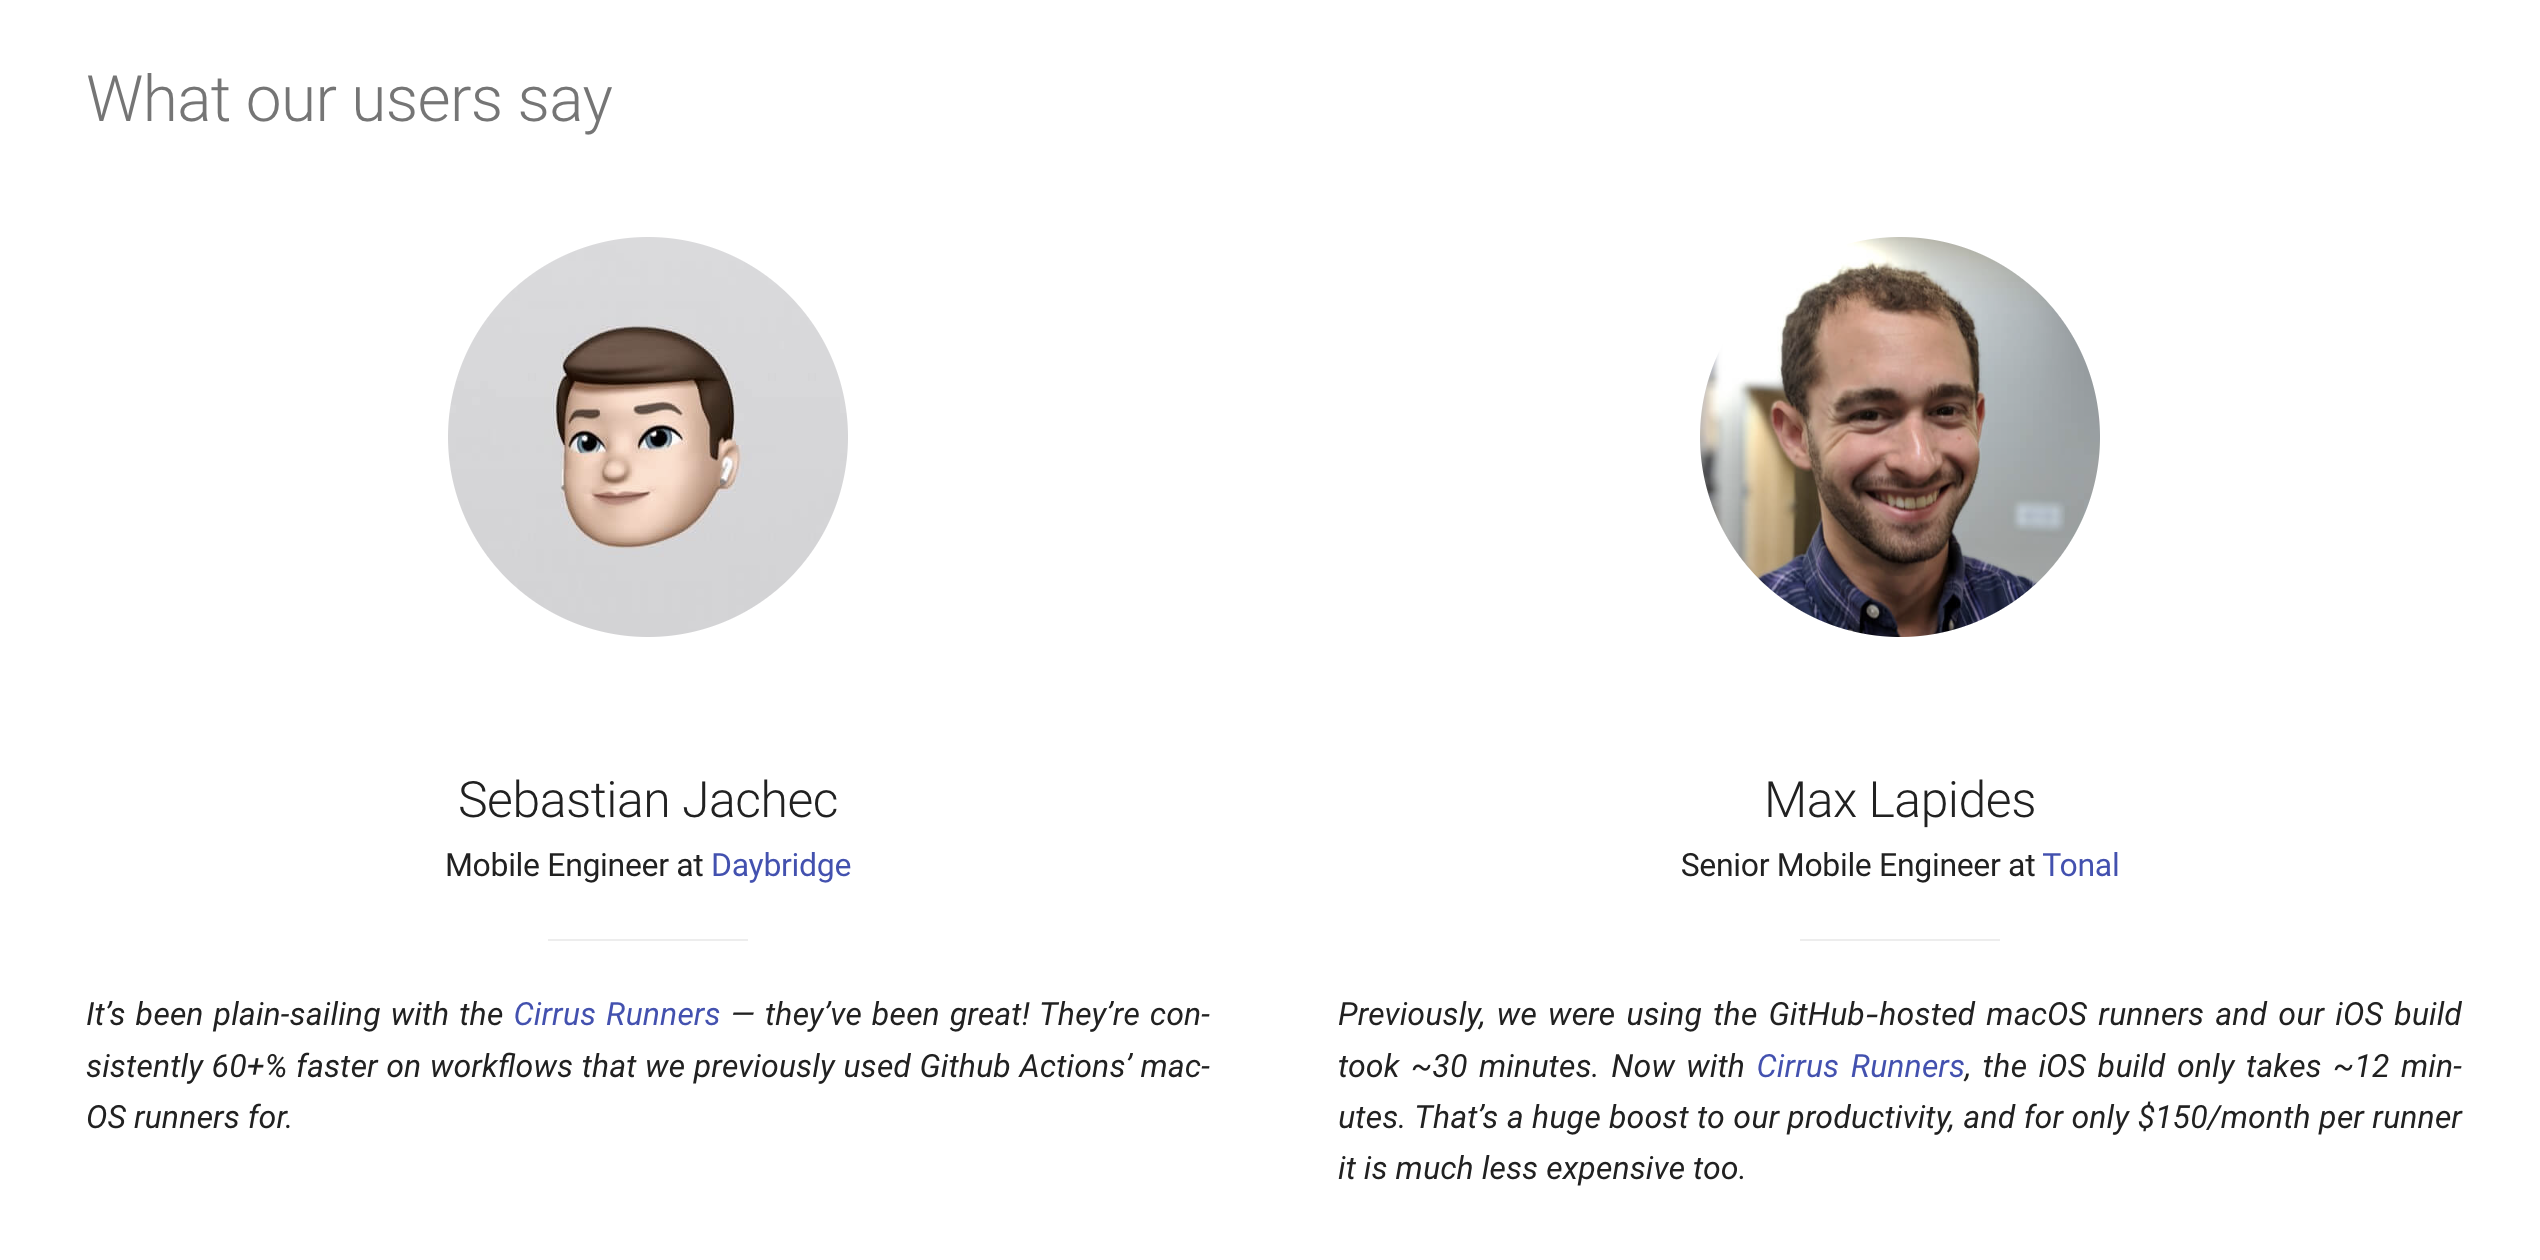The image size is (2540, 1260).
Task: Click Senior Mobile Engineer at title text
Action: point(1857,865)
